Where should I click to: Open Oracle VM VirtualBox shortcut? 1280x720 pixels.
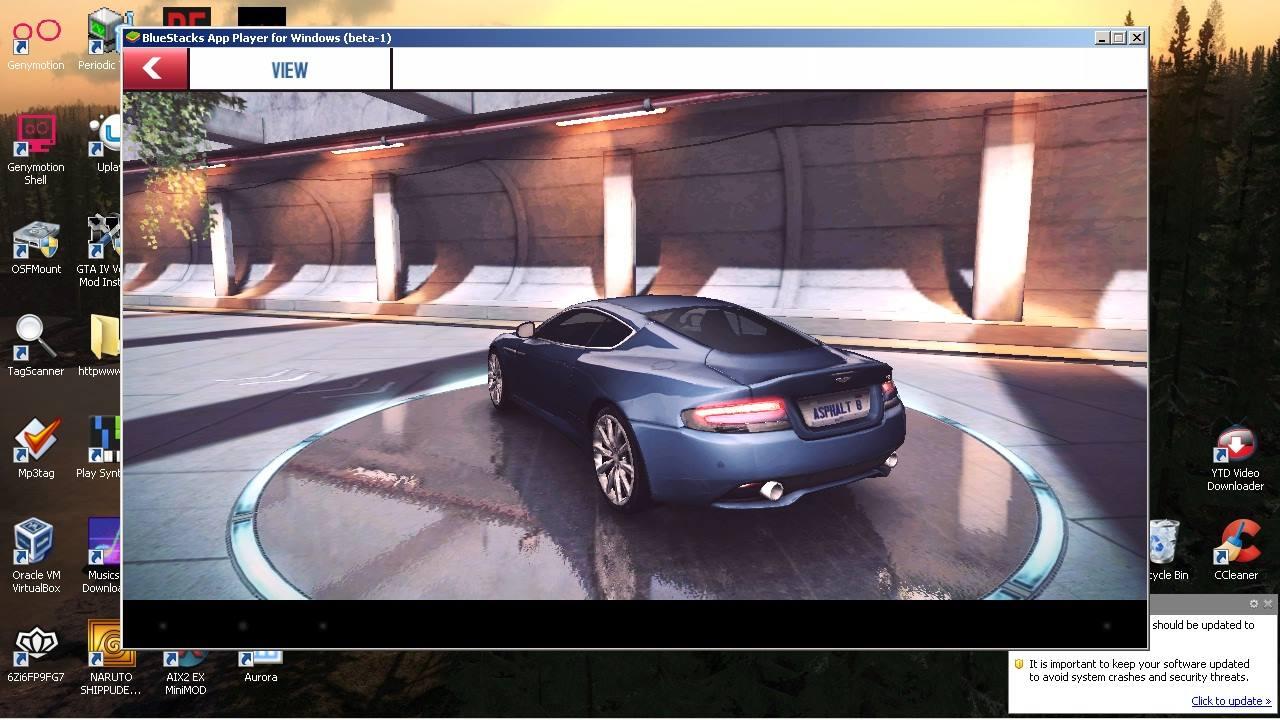(x=36, y=556)
